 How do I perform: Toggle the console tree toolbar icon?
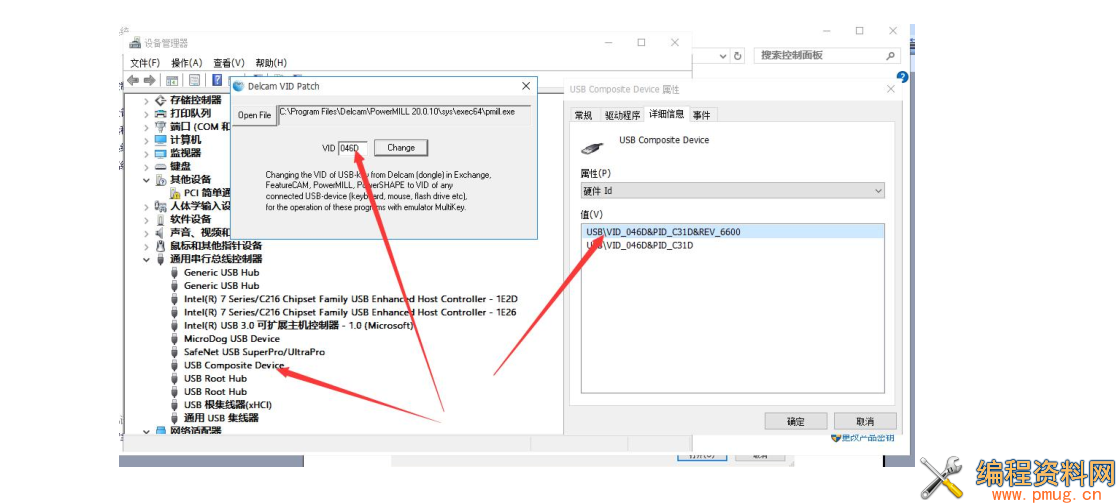(172, 80)
